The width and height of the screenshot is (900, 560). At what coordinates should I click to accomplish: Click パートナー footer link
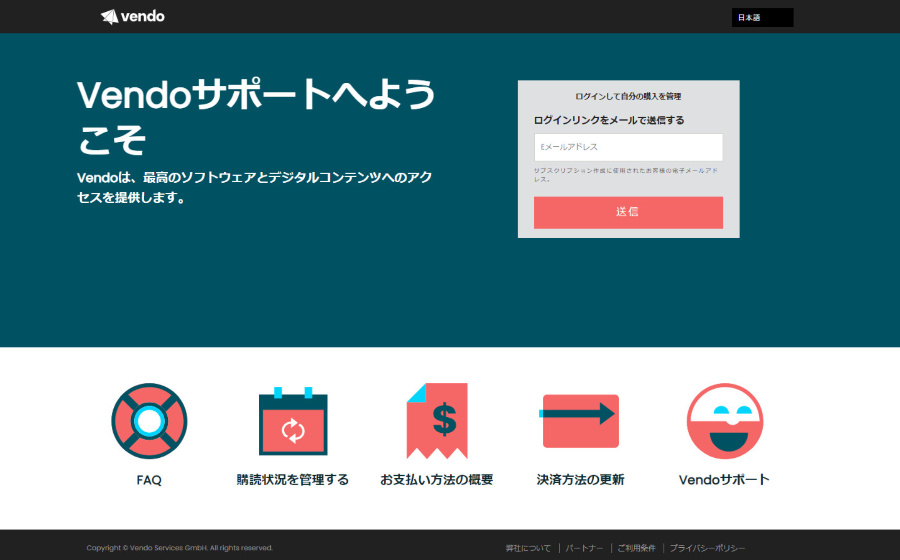point(584,549)
